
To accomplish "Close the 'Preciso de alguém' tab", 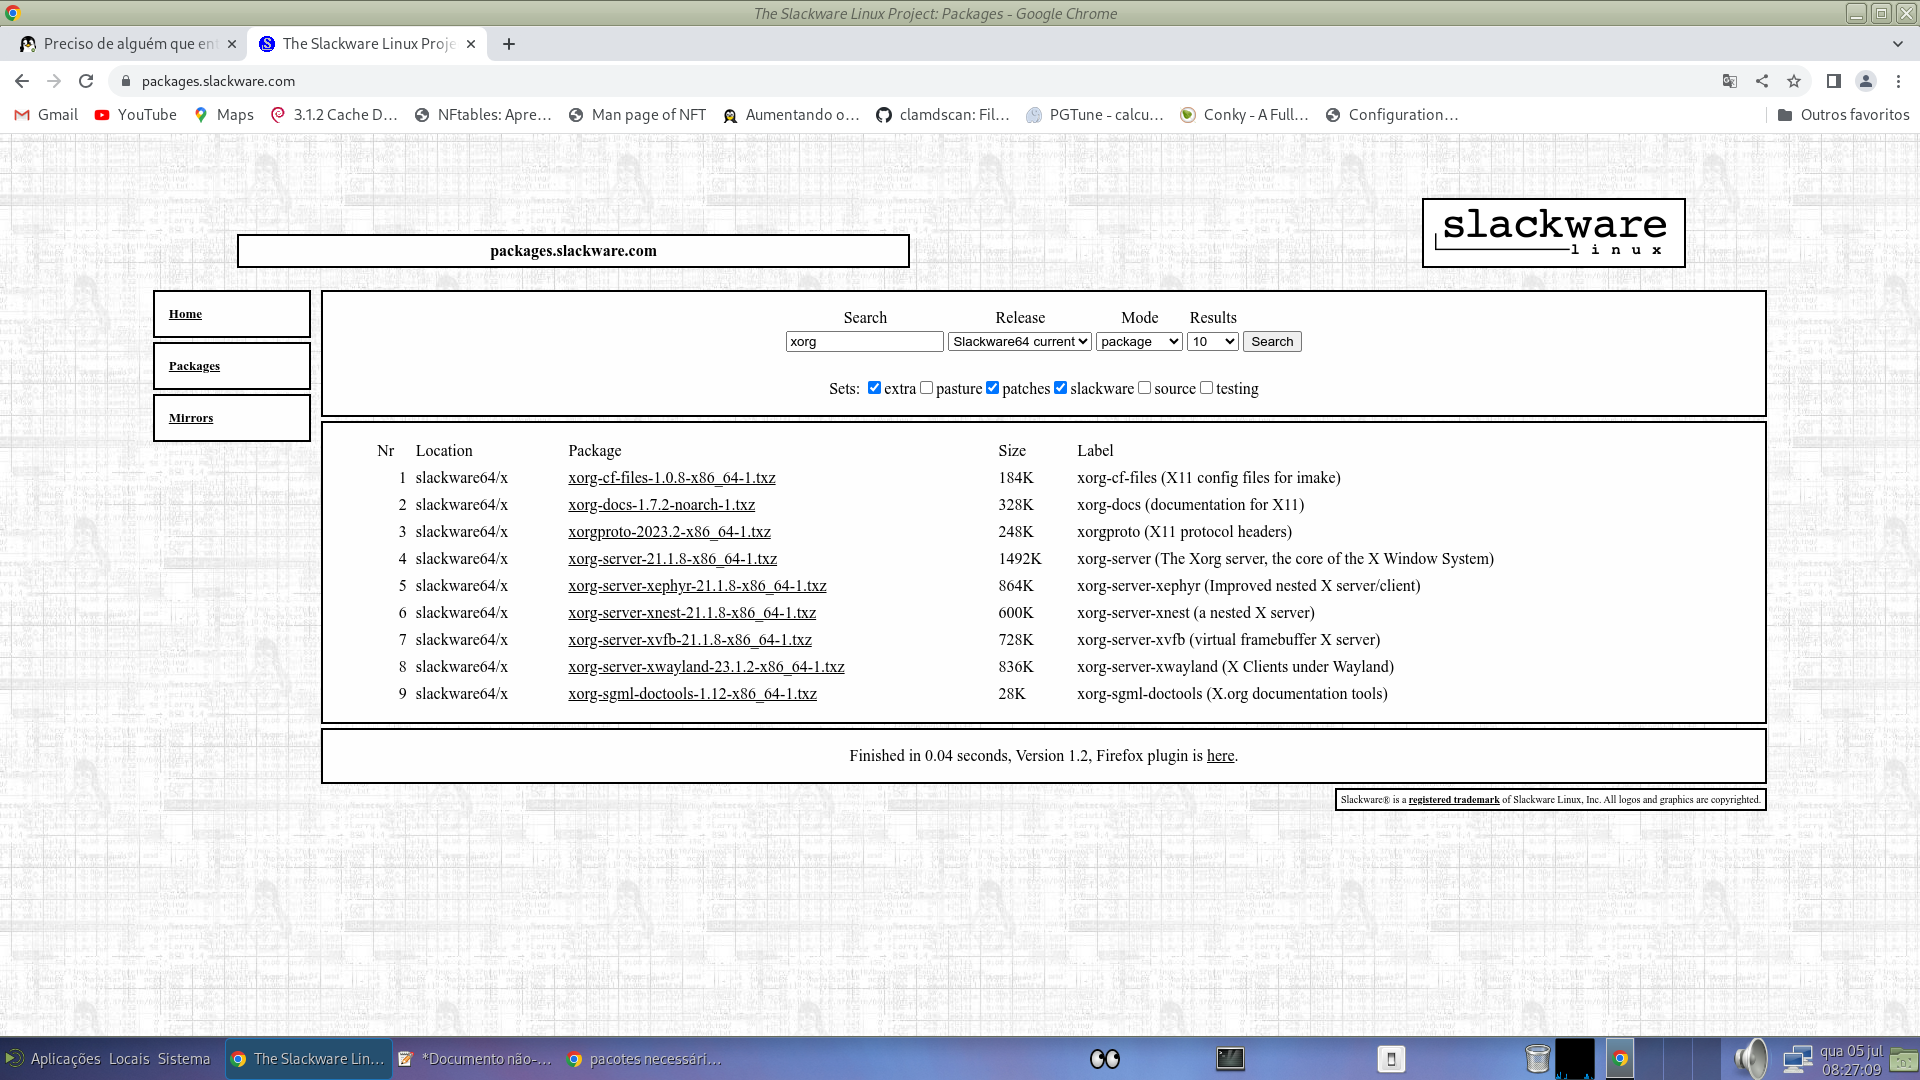I will point(232,44).
